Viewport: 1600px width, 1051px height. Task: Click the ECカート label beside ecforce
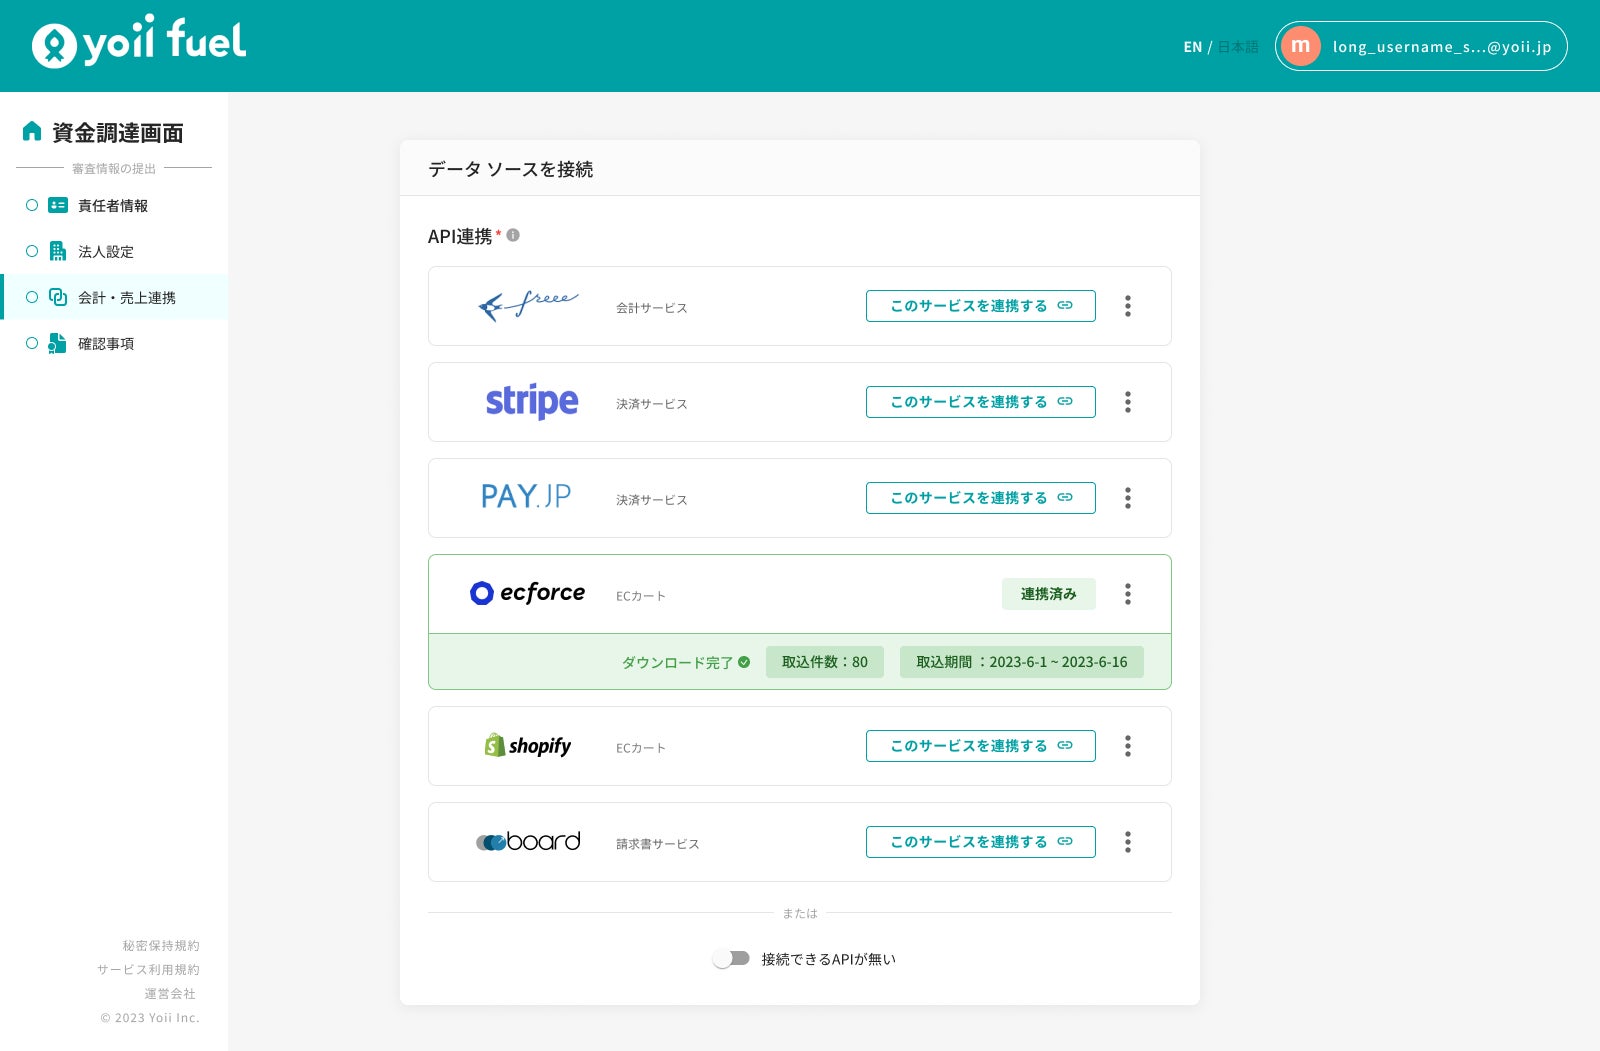tap(641, 596)
